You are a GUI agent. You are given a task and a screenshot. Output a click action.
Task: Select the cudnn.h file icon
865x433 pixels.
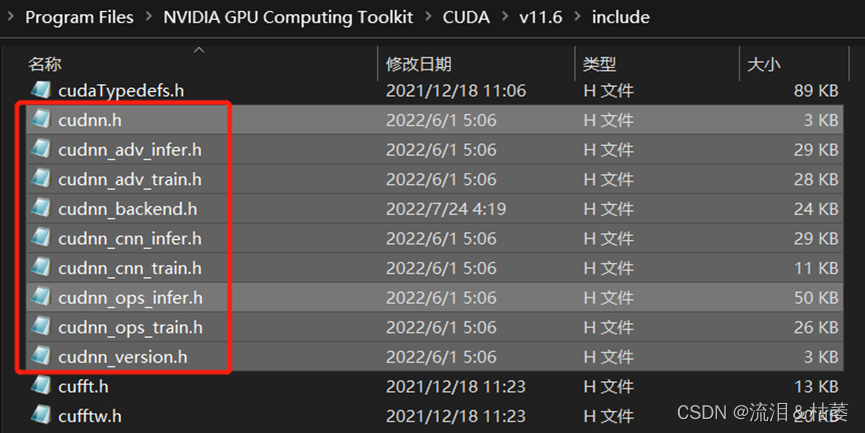coord(41,119)
